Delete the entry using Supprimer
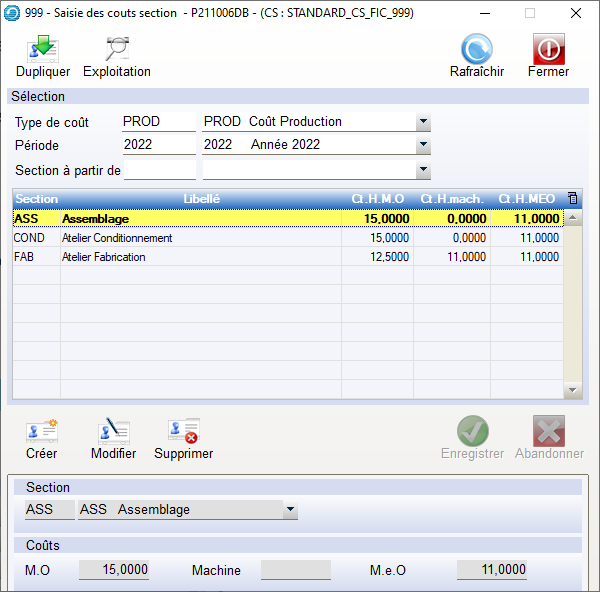This screenshot has width=600, height=592. pyautogui.click(x=183, y=432)
